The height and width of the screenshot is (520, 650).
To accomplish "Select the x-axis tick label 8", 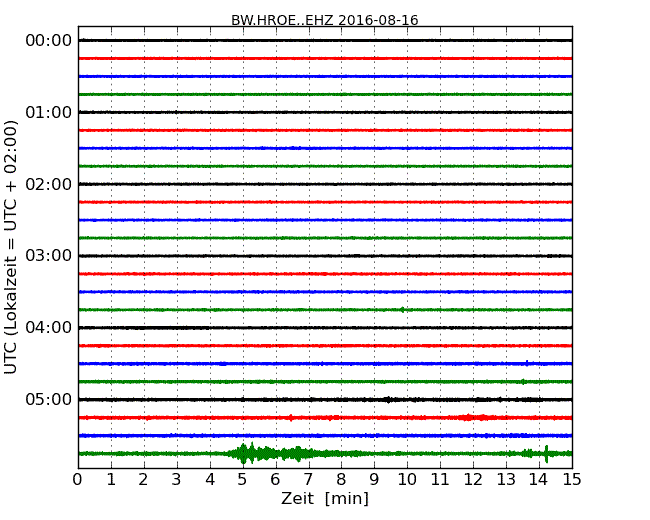I will (342, 480).
